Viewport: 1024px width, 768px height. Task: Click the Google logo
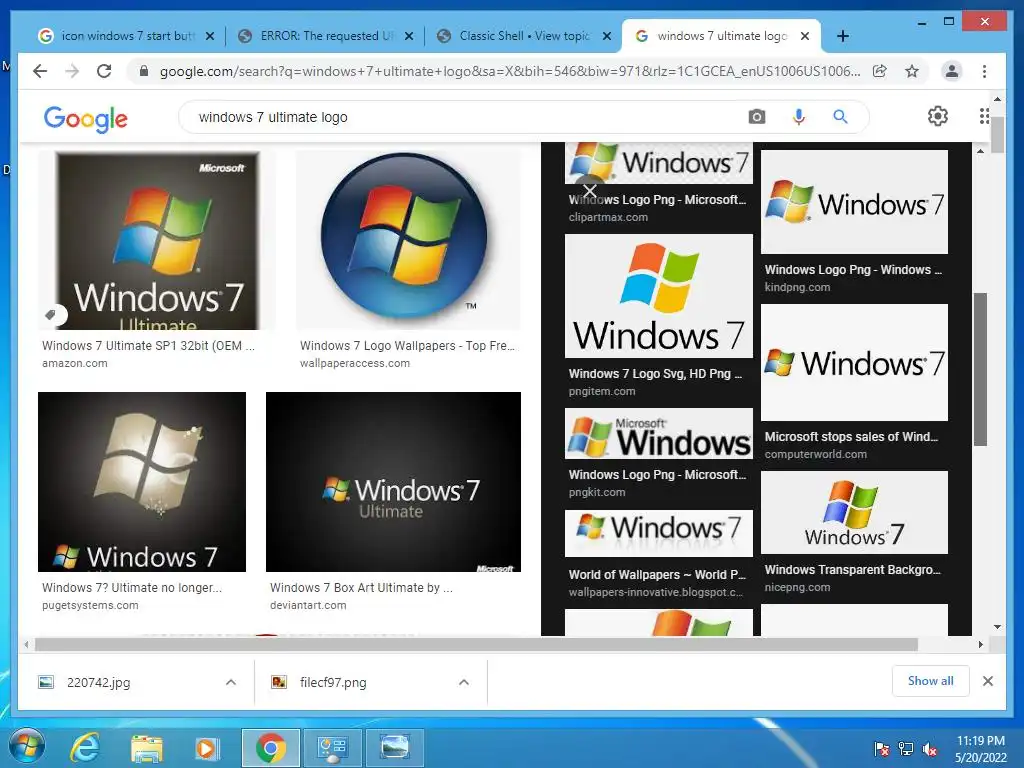tap(86, 119)
